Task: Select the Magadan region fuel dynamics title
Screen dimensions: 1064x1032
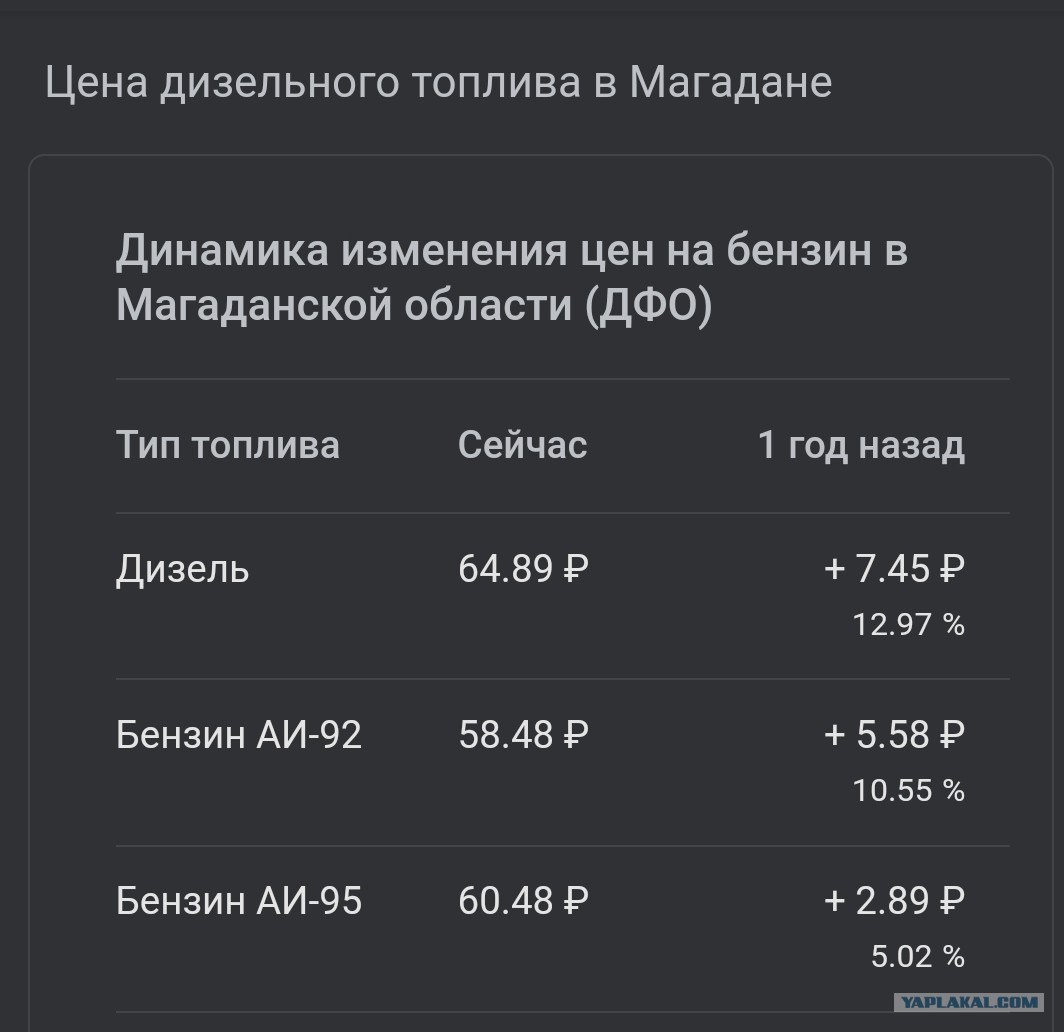Action: [x=512, y=278]
